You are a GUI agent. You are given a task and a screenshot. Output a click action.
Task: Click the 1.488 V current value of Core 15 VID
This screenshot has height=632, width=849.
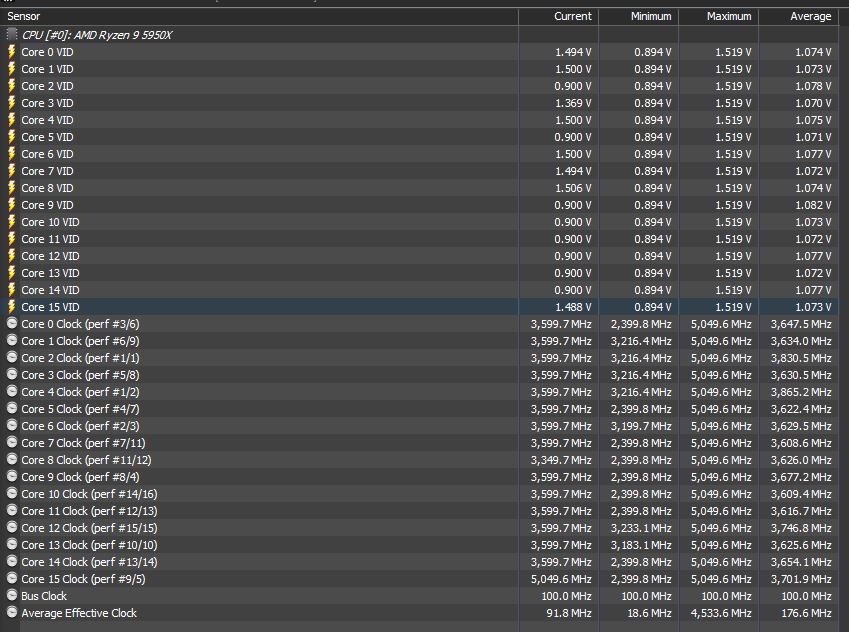(573, 307)
